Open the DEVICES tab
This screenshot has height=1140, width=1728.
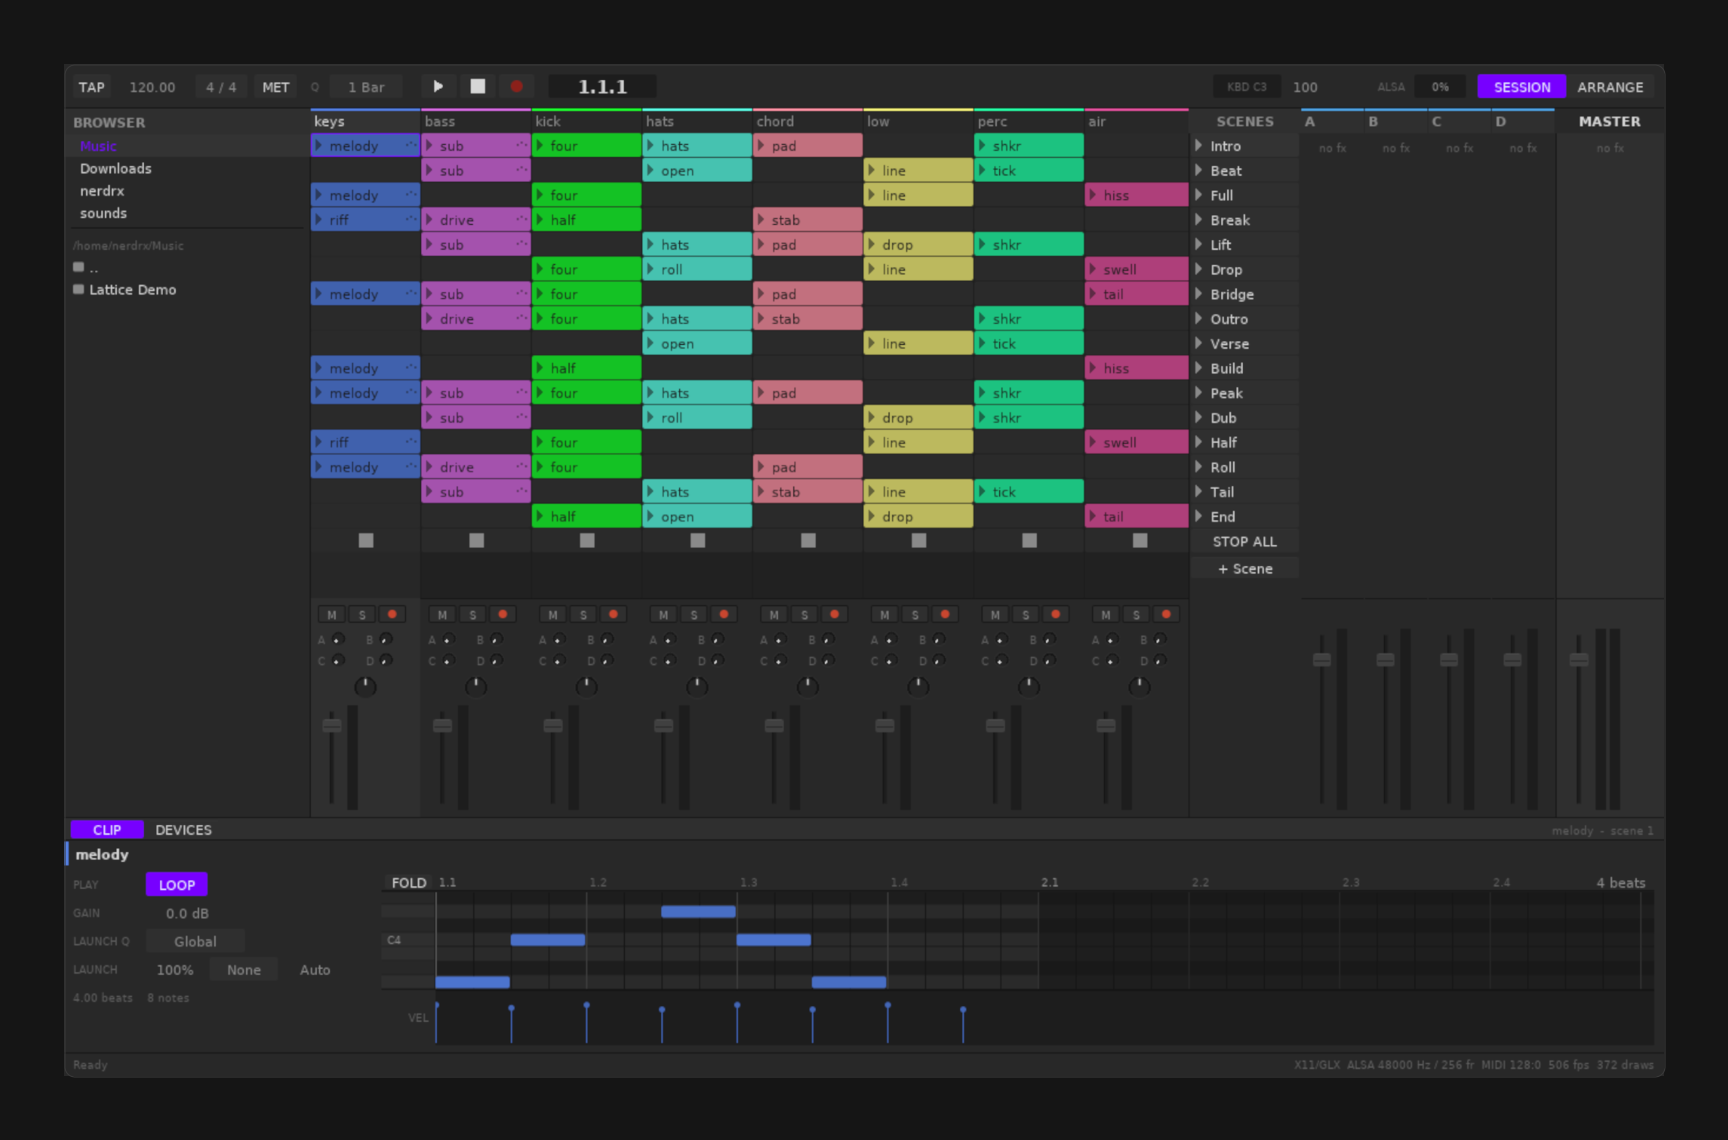pos(184,830)
